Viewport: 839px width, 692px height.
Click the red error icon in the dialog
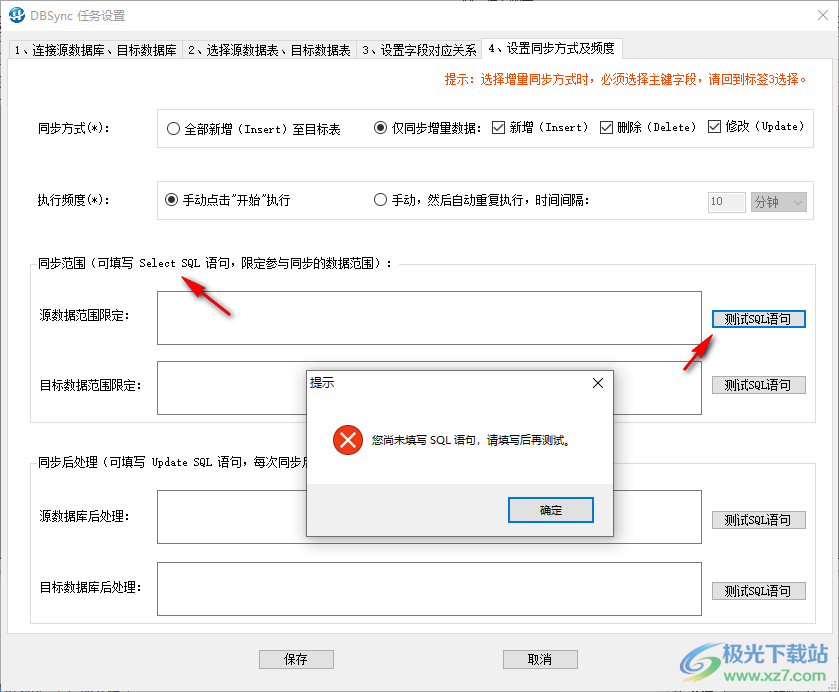click(x=348, y=440)
